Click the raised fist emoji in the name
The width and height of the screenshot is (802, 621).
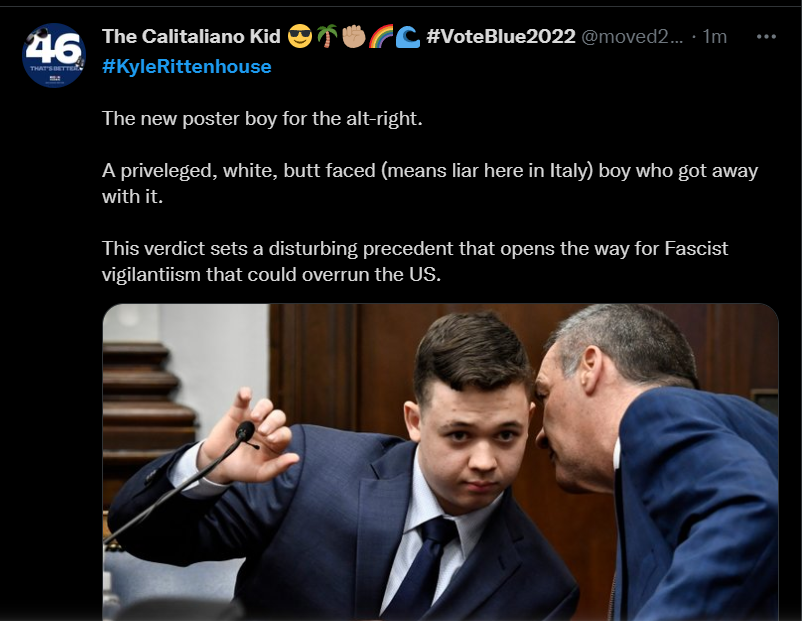[353, 37]
